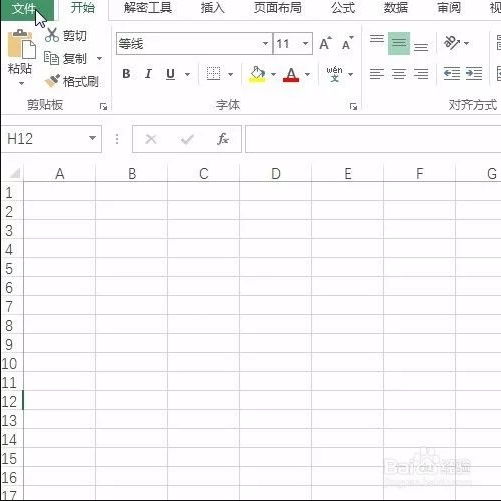The image size is (501, 501).
Task: Switch to the 开始 Home tab
Action: point(83,8)
